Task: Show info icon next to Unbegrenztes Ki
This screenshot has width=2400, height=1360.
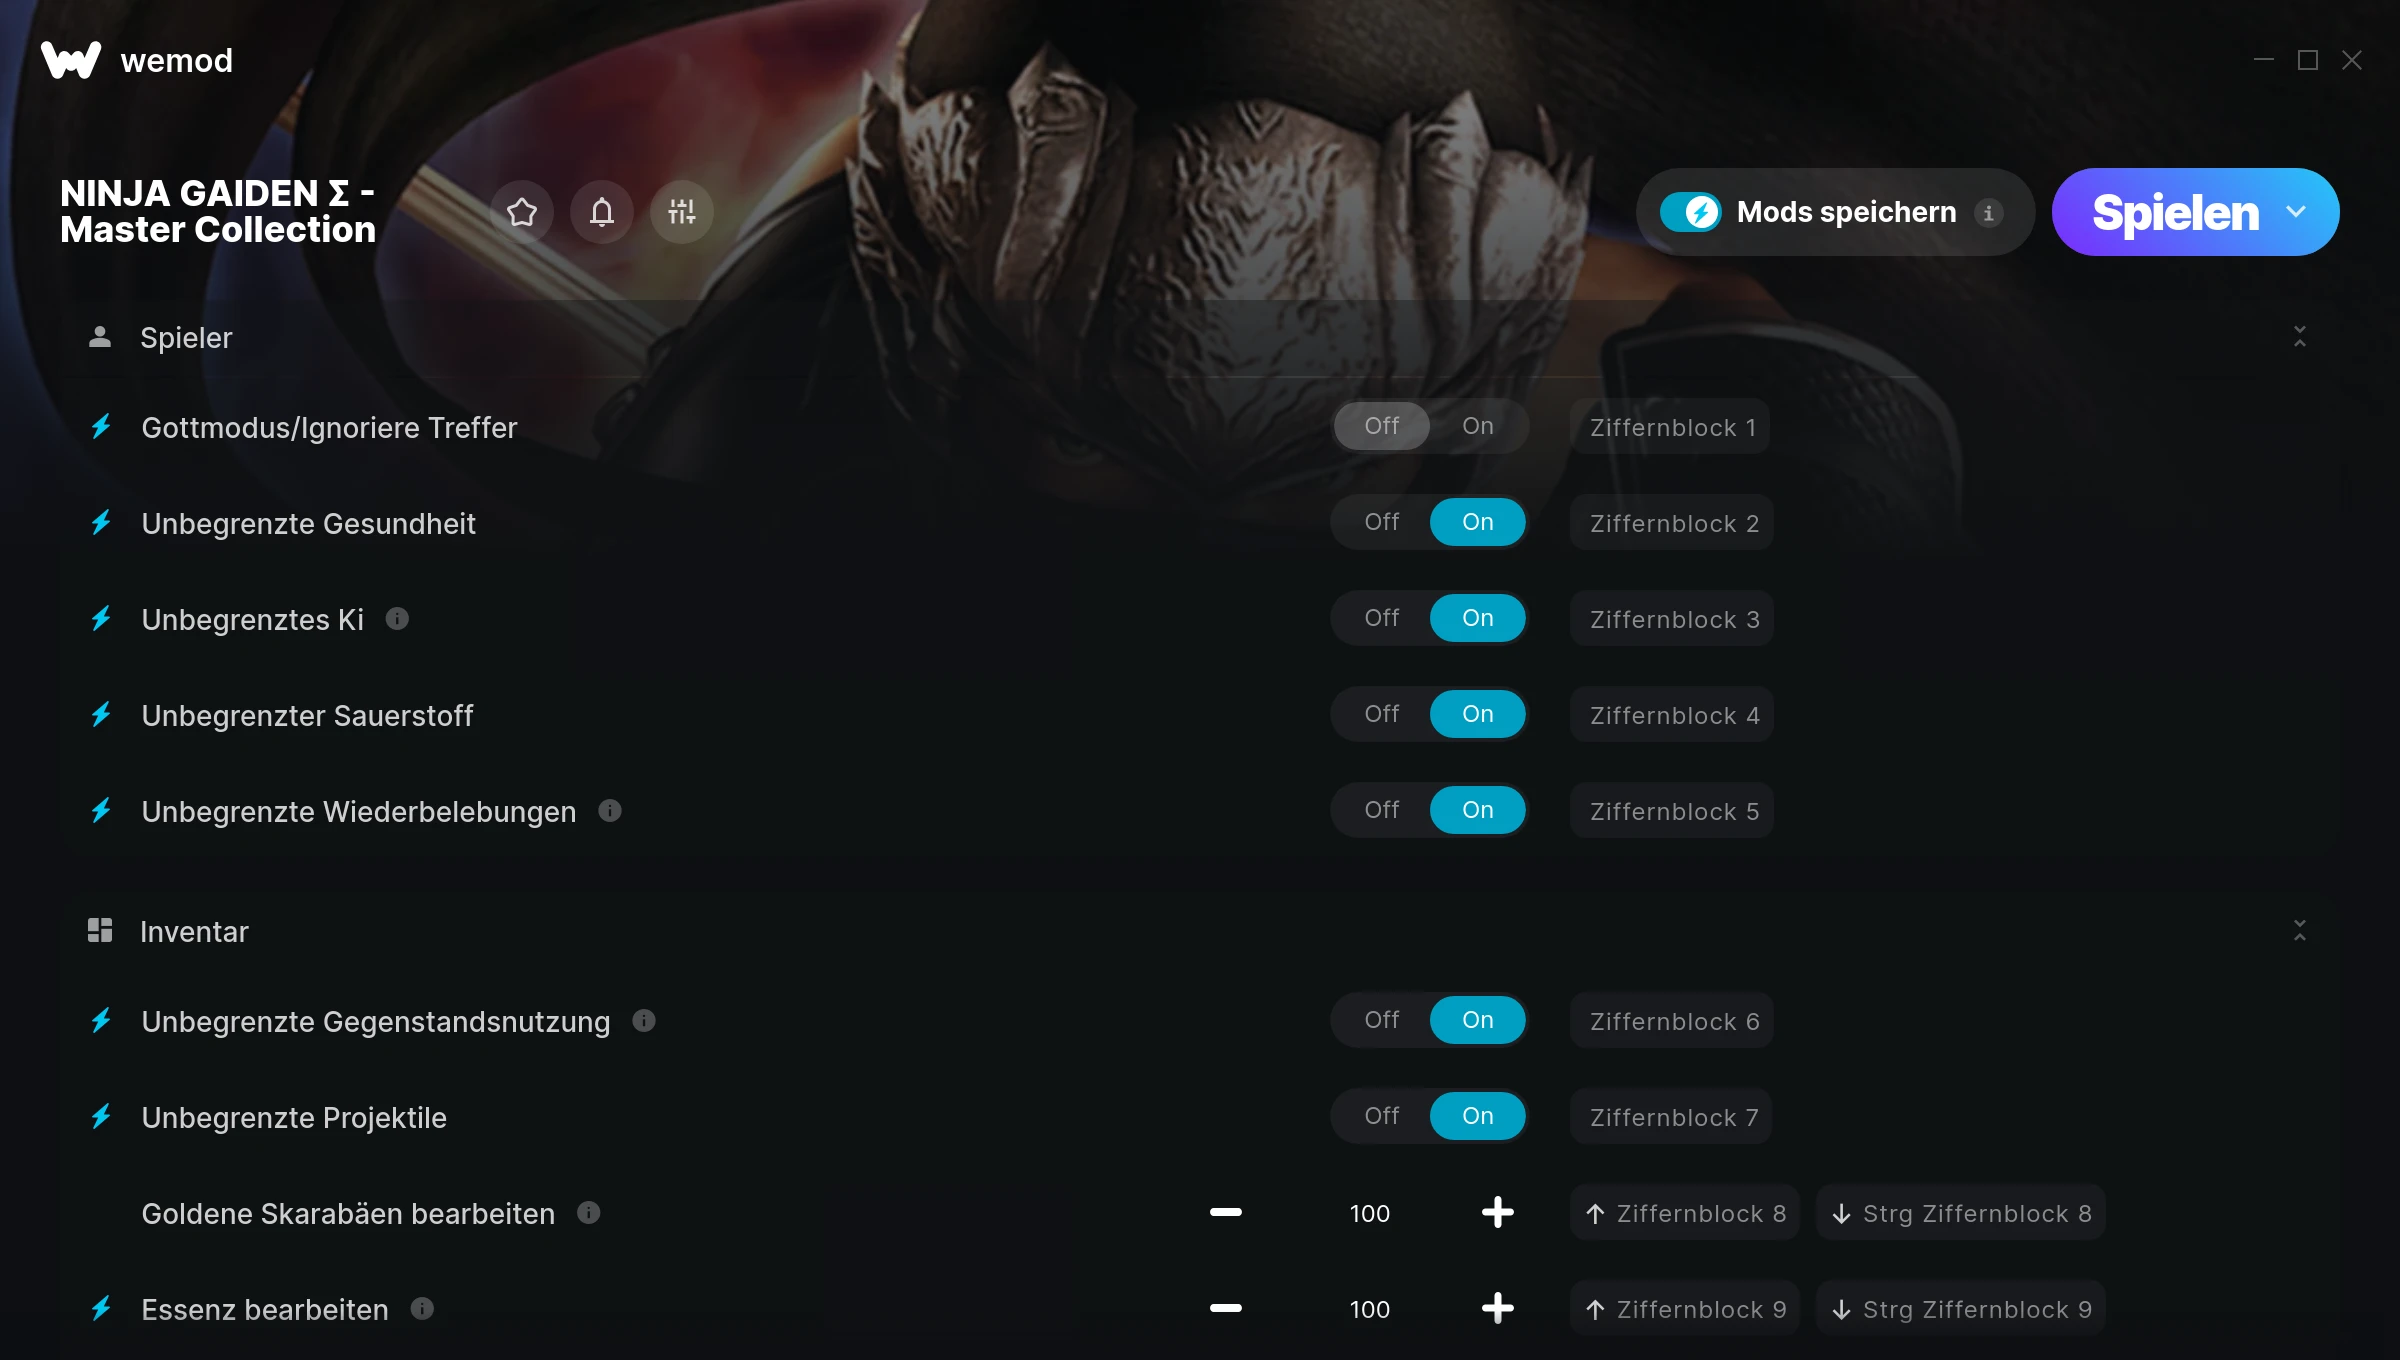Action: coord(397,619)
